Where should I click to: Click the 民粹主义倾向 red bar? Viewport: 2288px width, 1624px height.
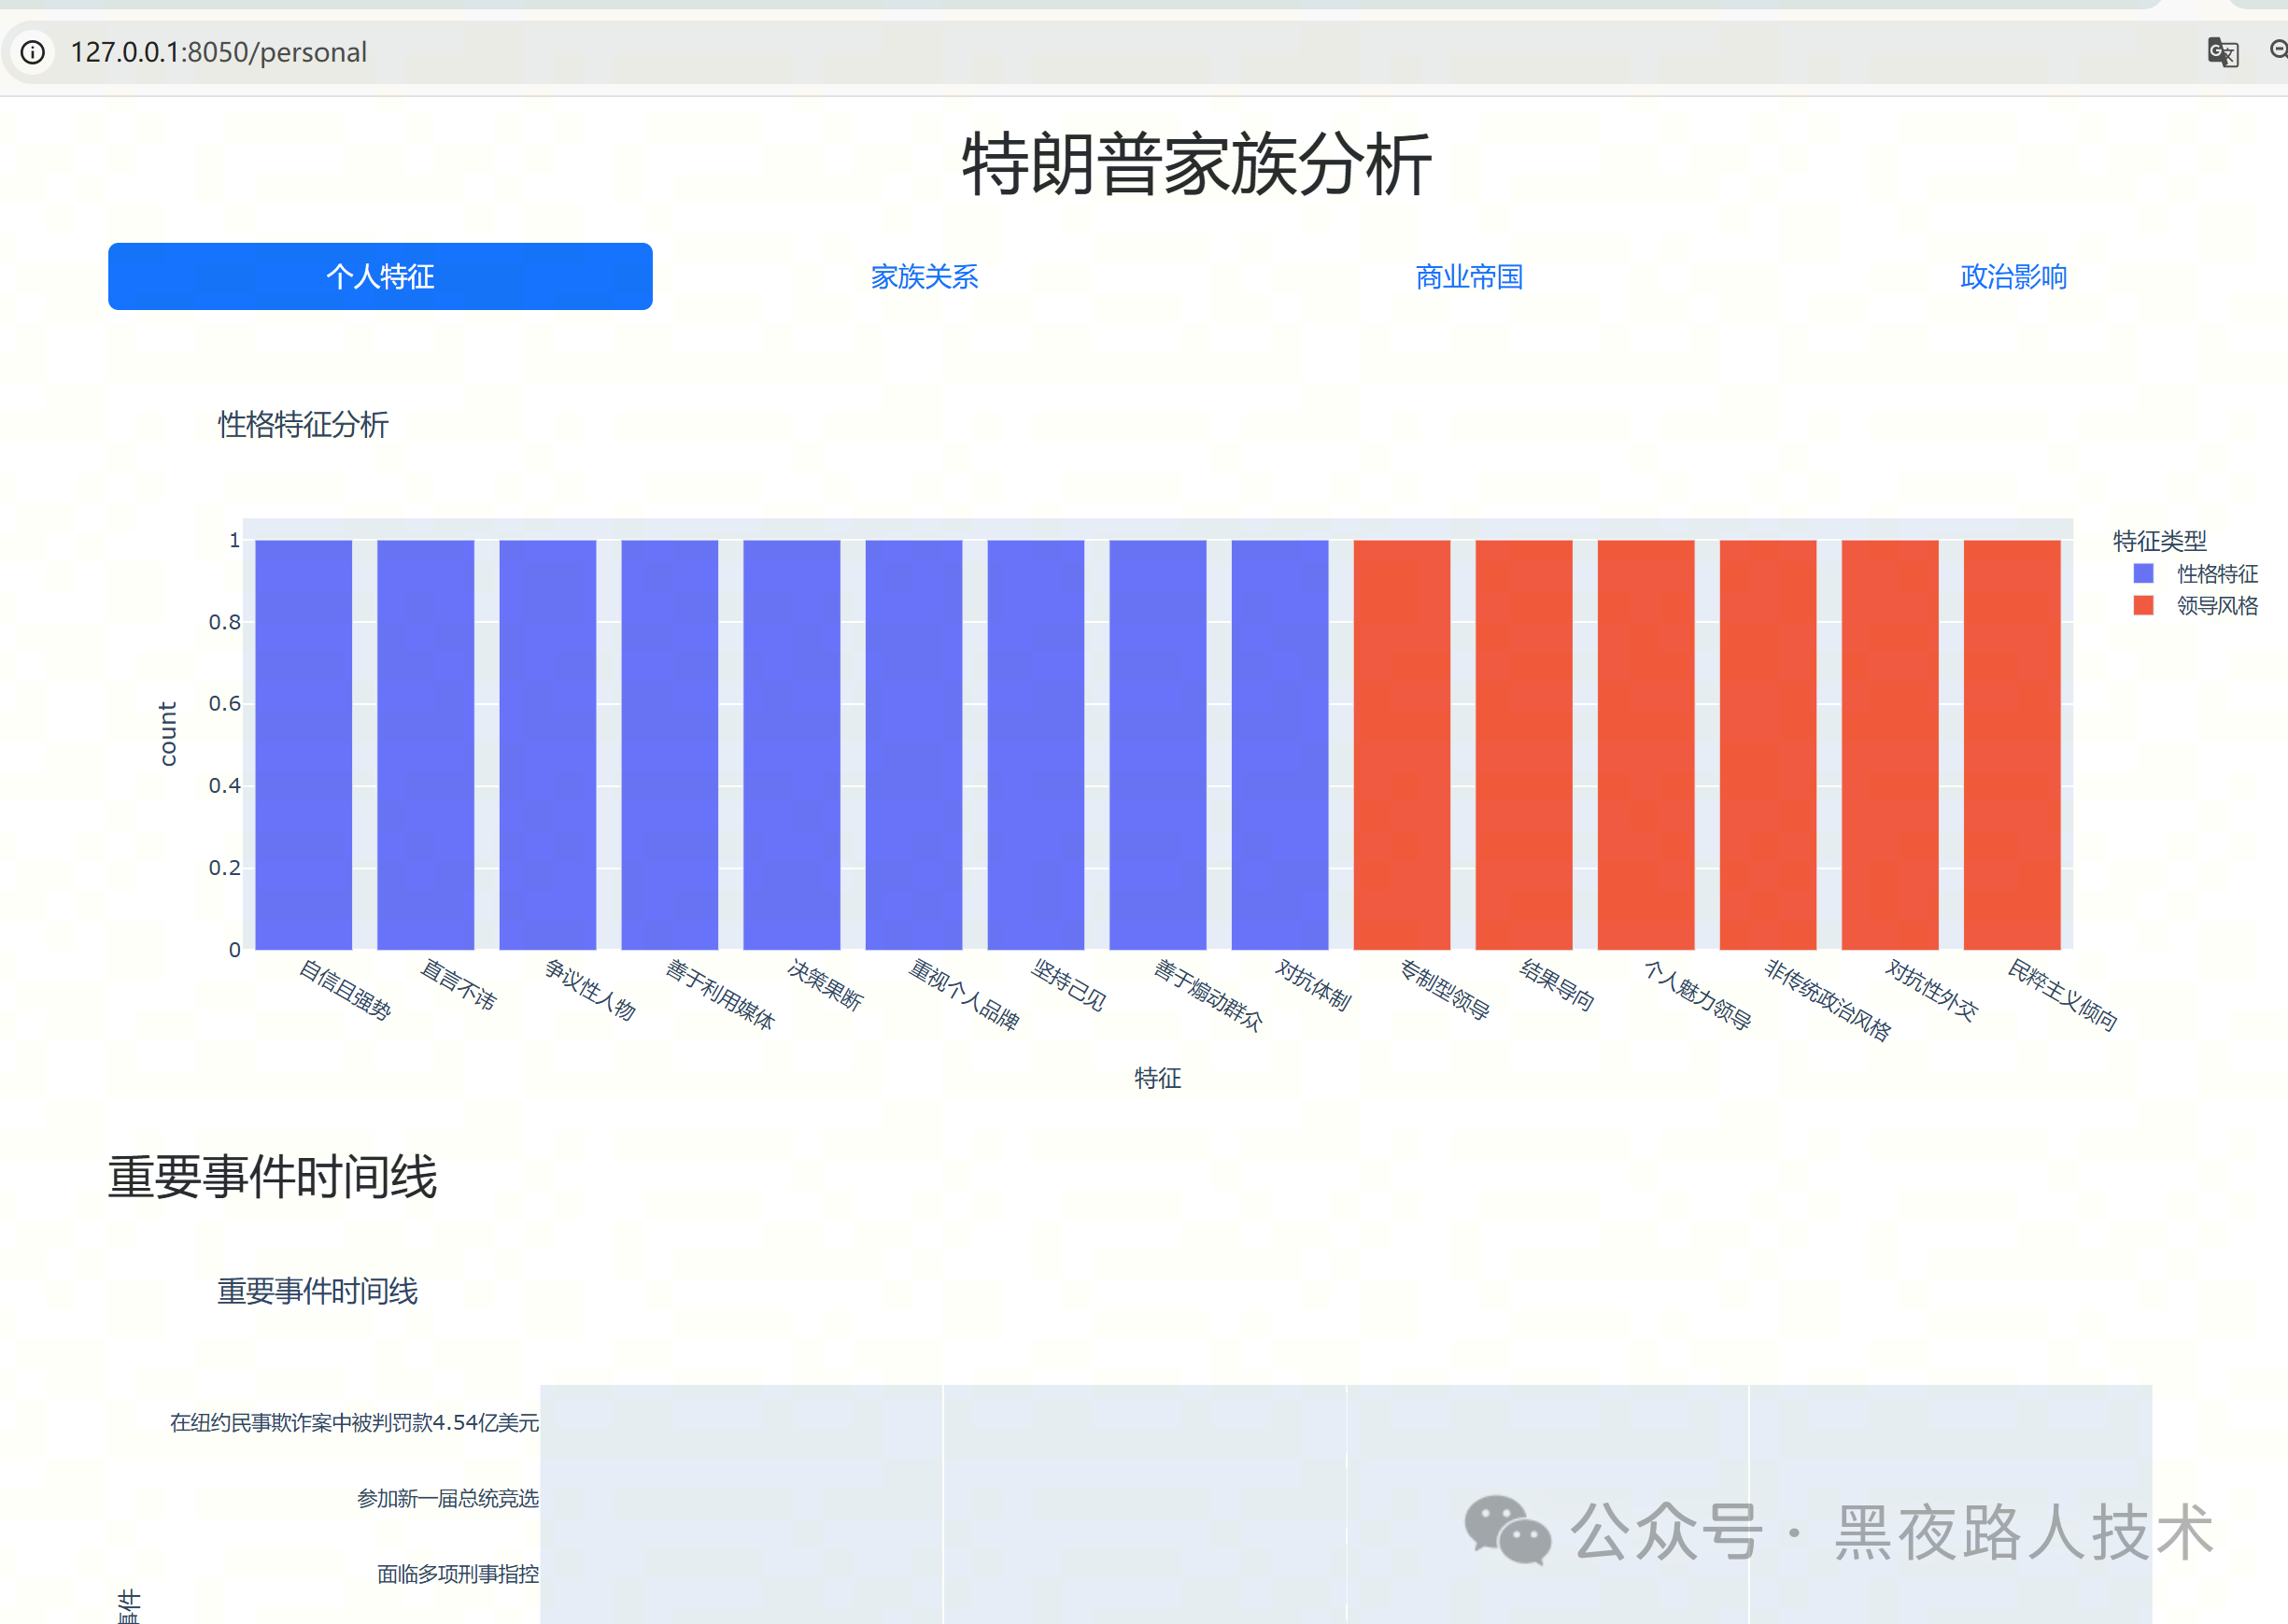[2011, 745]
